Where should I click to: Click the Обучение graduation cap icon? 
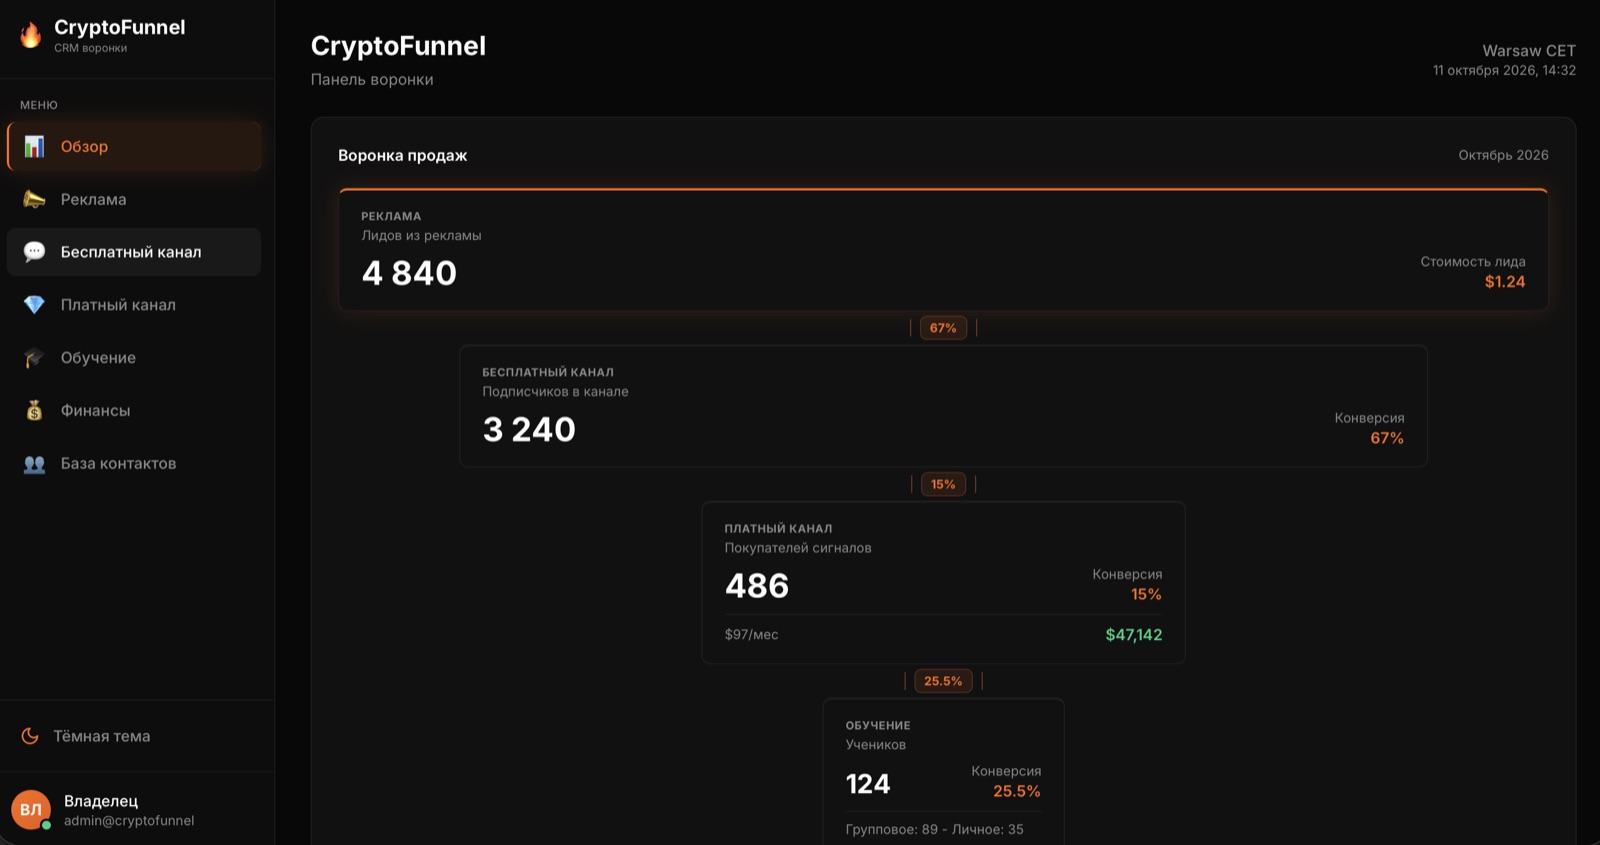[x=34, y=358]
